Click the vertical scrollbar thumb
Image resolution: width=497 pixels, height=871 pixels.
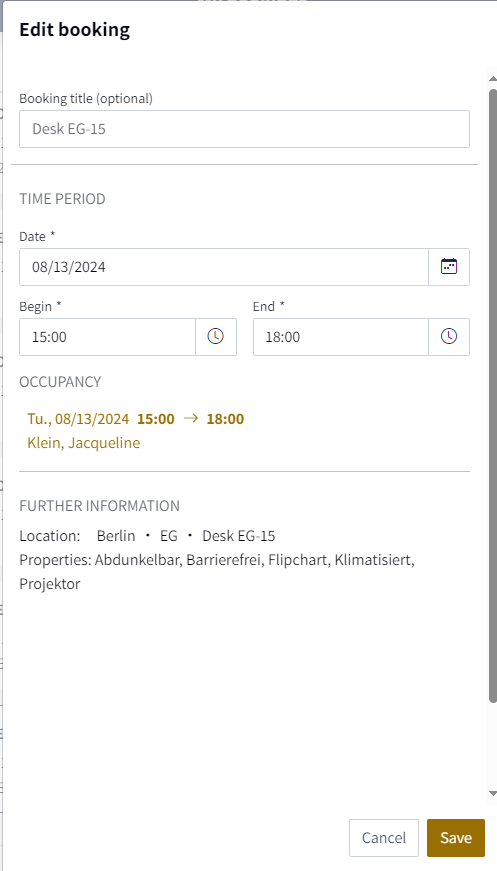[492, 394]
